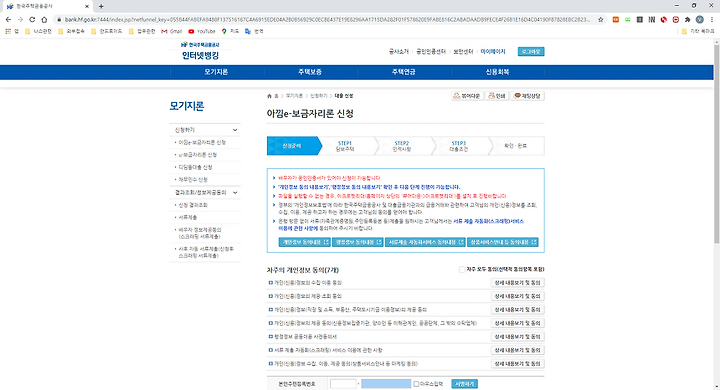This screenshot has width=720, height=390.
Task: Check the 마우스입력 checkbox
Action: click(416, 384)
